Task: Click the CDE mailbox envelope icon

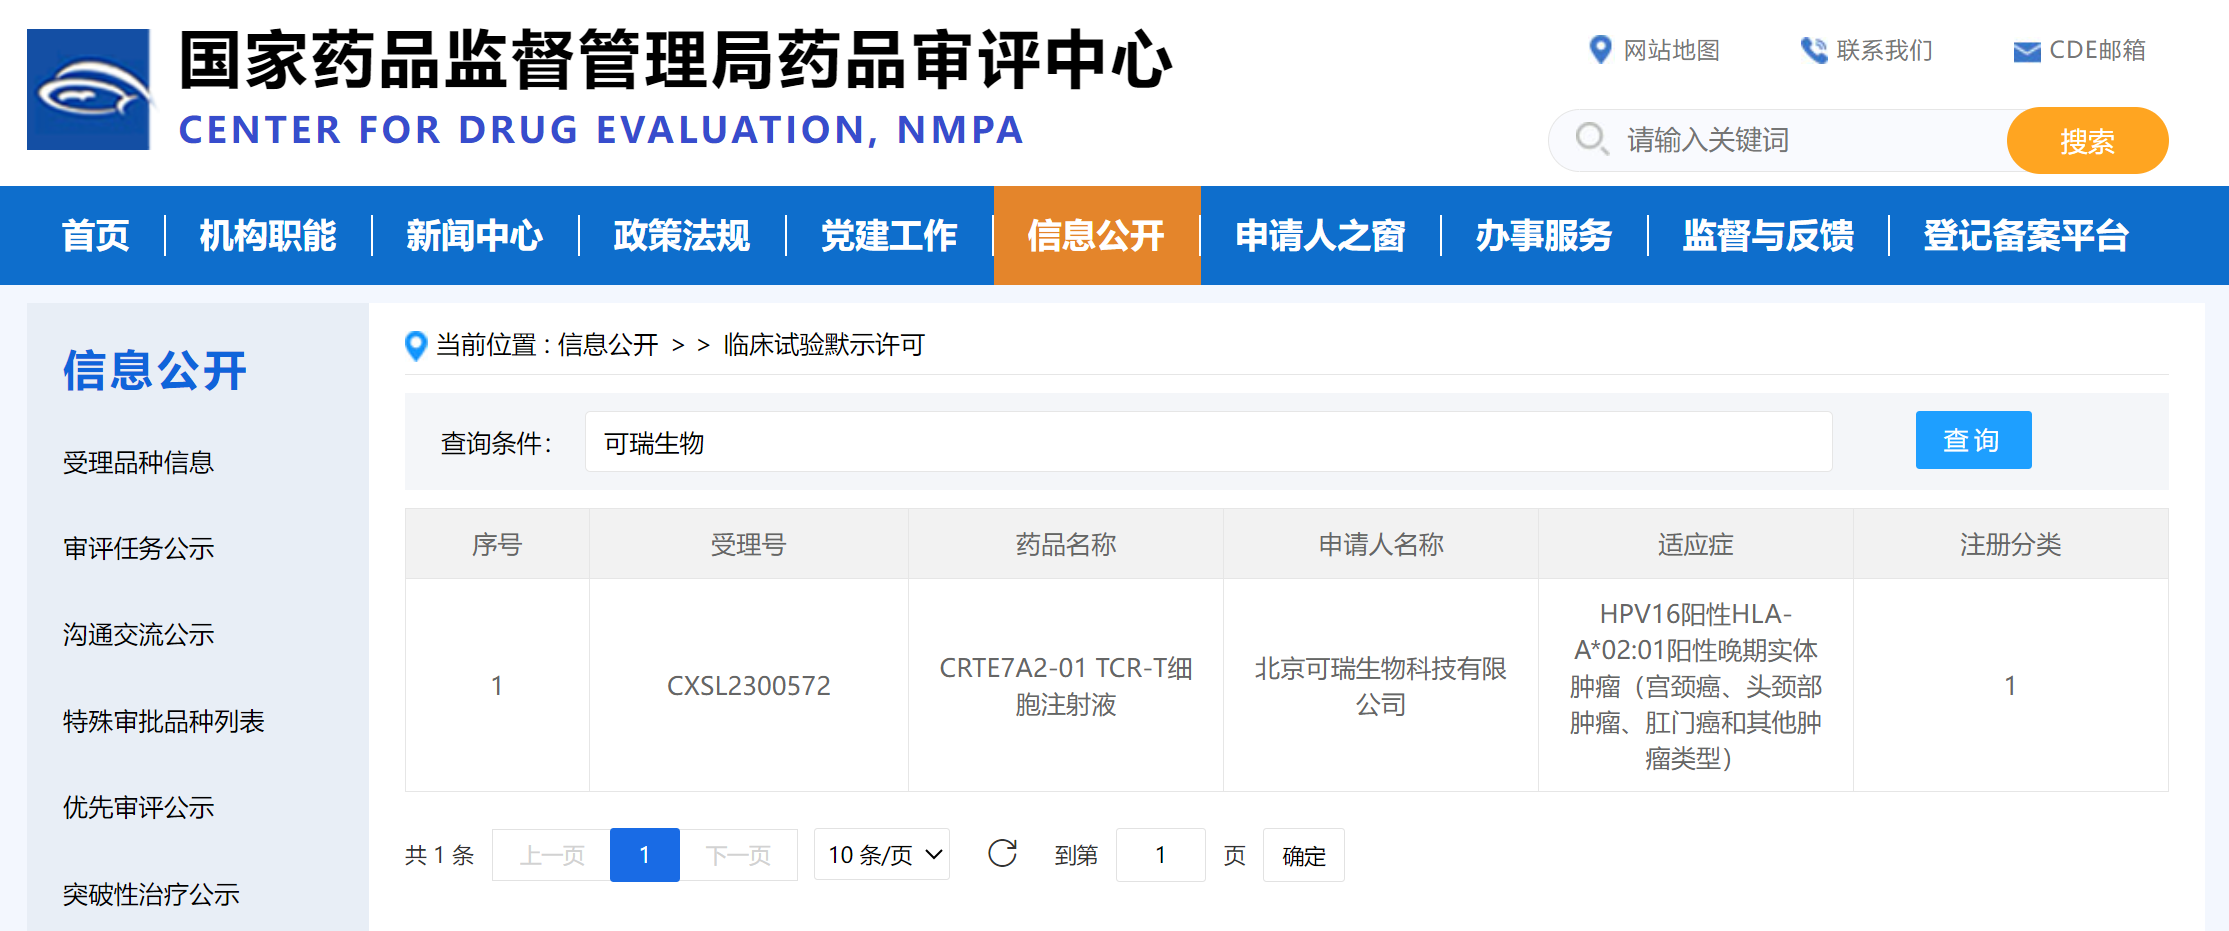Action: click(x=2026, y=51)
